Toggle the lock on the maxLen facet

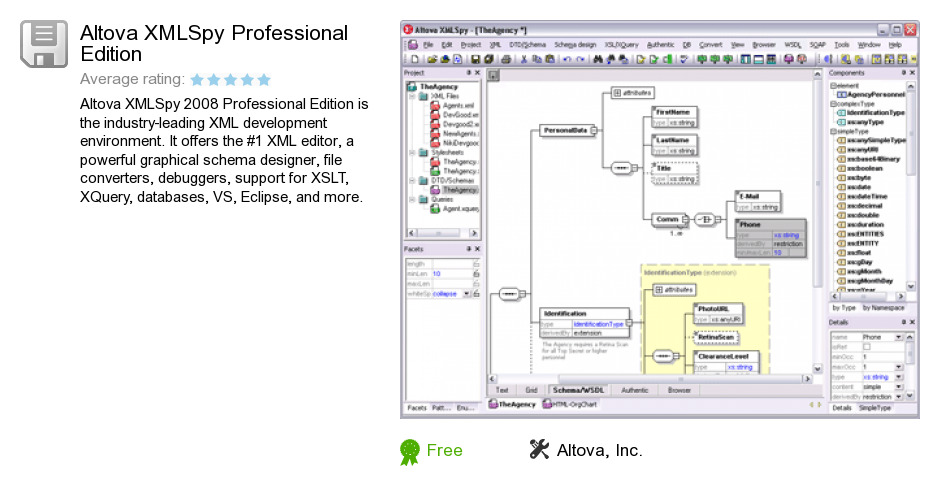pyautogui.click(x=476, y=284)
